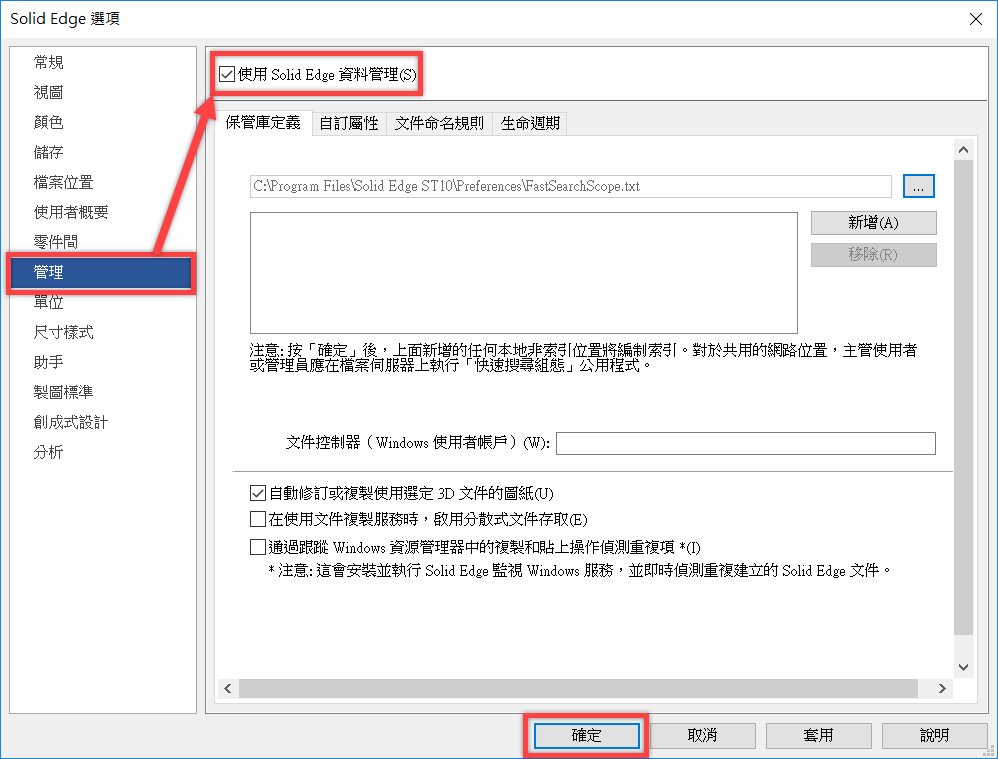Viewport: 998px width, 759px height.
Task: Open the 儲存 options page
Action: coord(48,152)
